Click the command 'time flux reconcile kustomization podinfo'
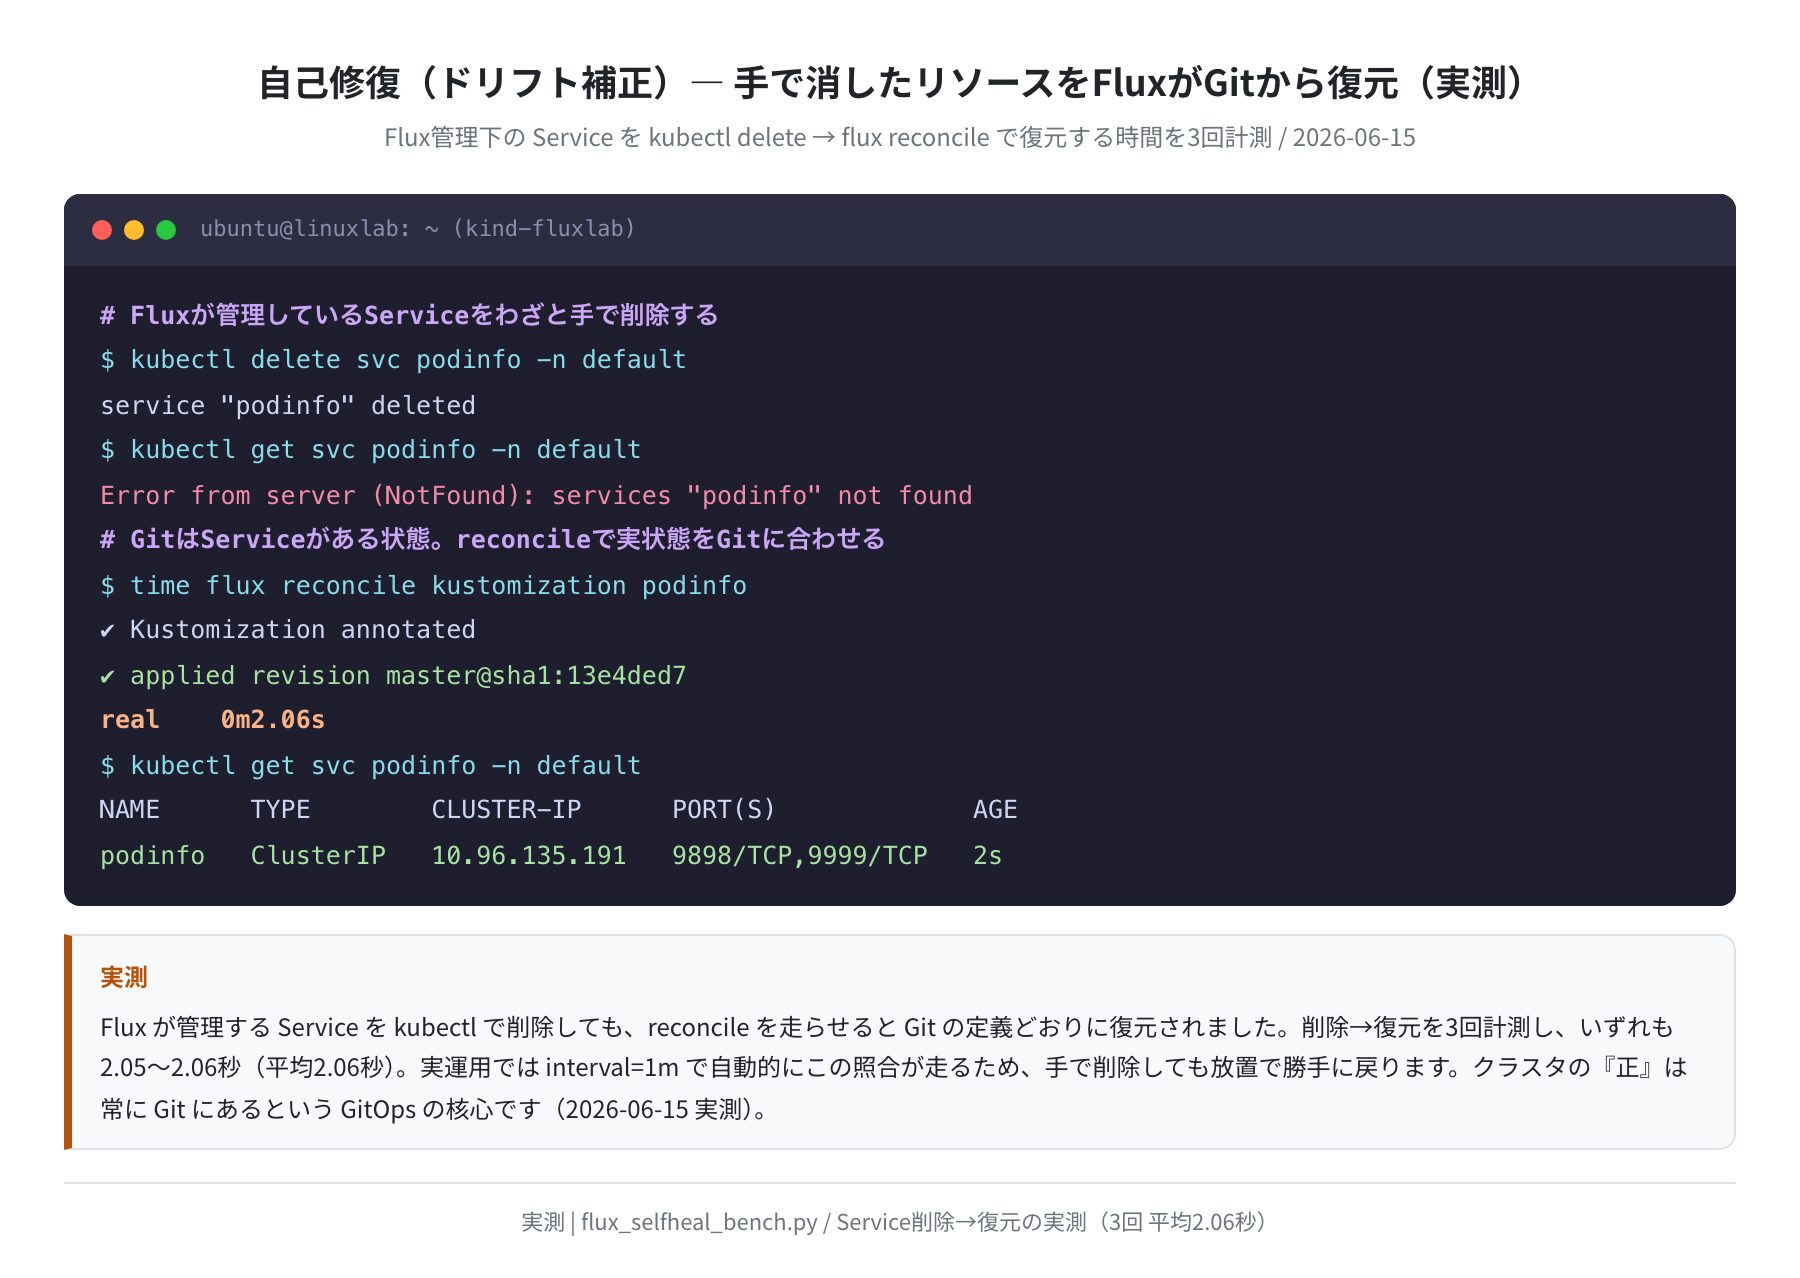The image size is (1800, 1278). coord(438,585)
